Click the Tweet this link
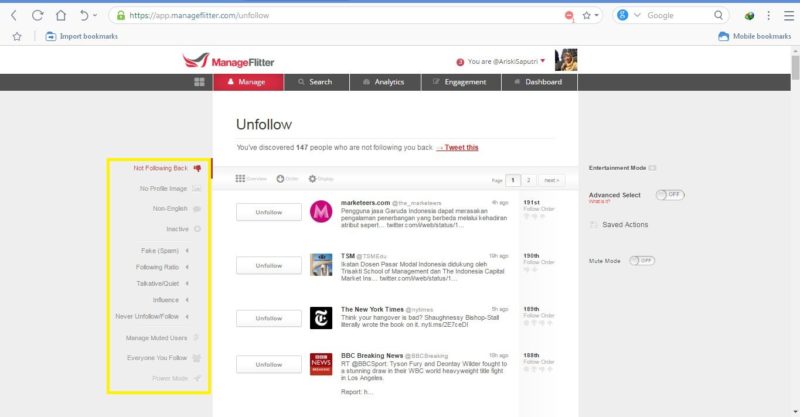Image resolution: width=800 pixels, height=417 pixels. pyautogui.click(x=457, y=148)
